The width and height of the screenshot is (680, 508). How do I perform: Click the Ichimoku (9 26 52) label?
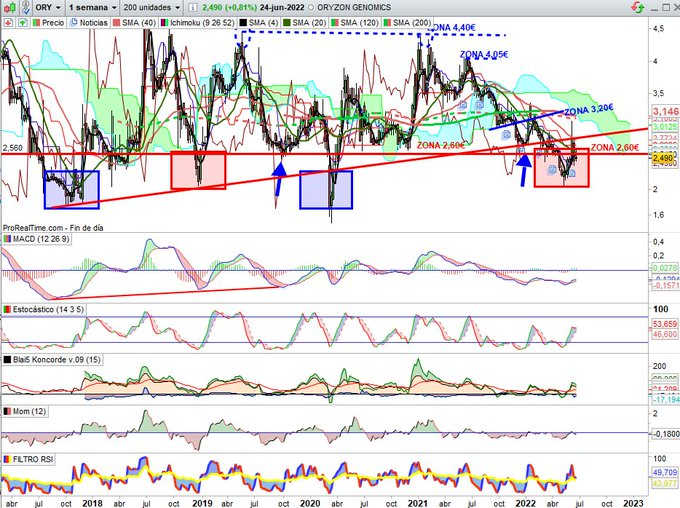point(202,23)
